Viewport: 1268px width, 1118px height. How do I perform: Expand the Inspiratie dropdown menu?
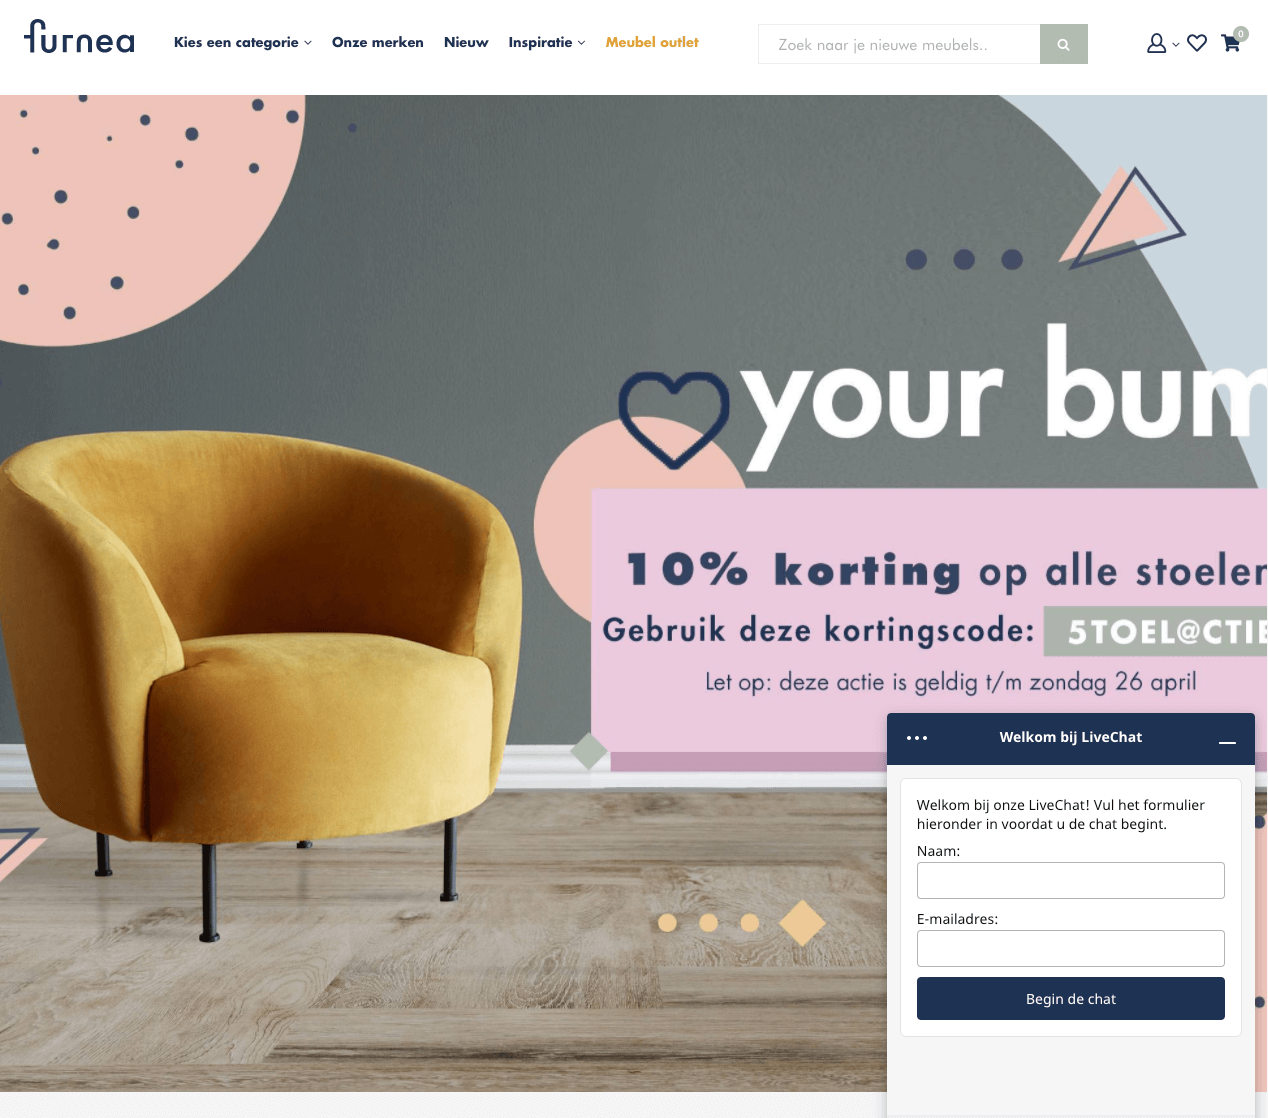coord(547,42)
